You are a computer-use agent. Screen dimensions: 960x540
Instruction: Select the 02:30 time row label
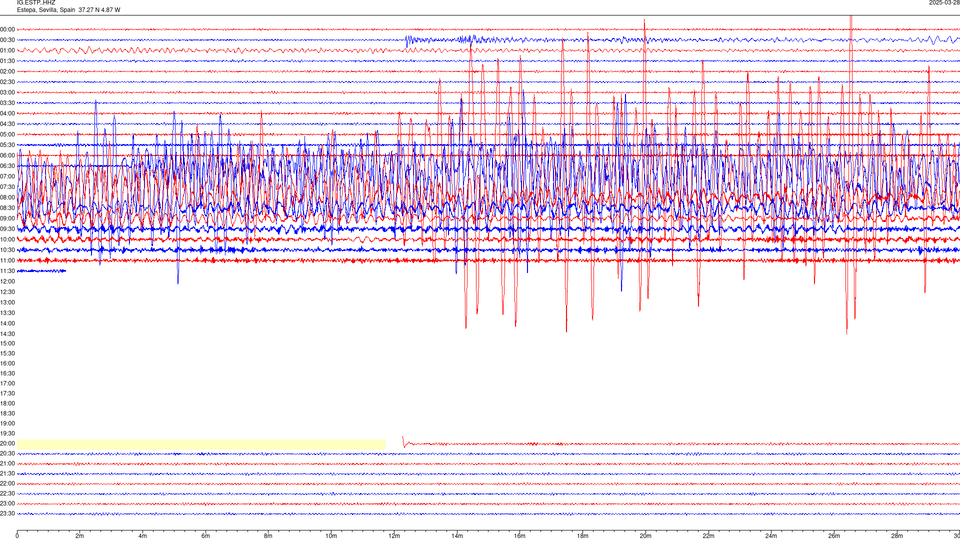pyautogui.click(x=7, y=82)
